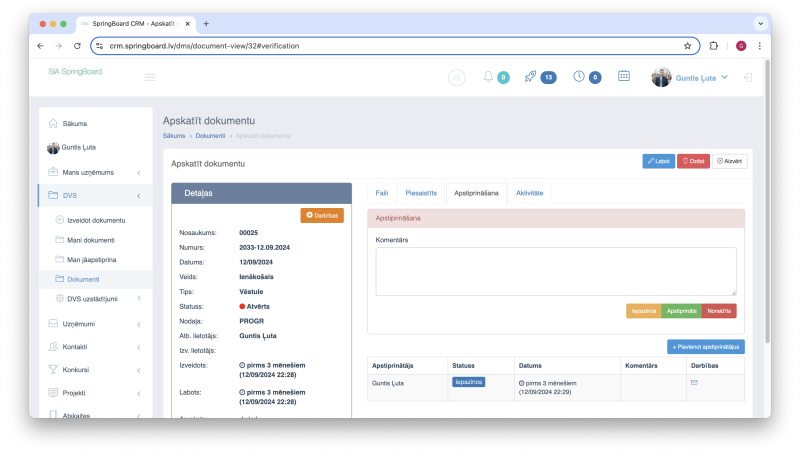Click the logout icon beside user name
The height and width of the screenshot is (450, 800).
click(748, 78)
